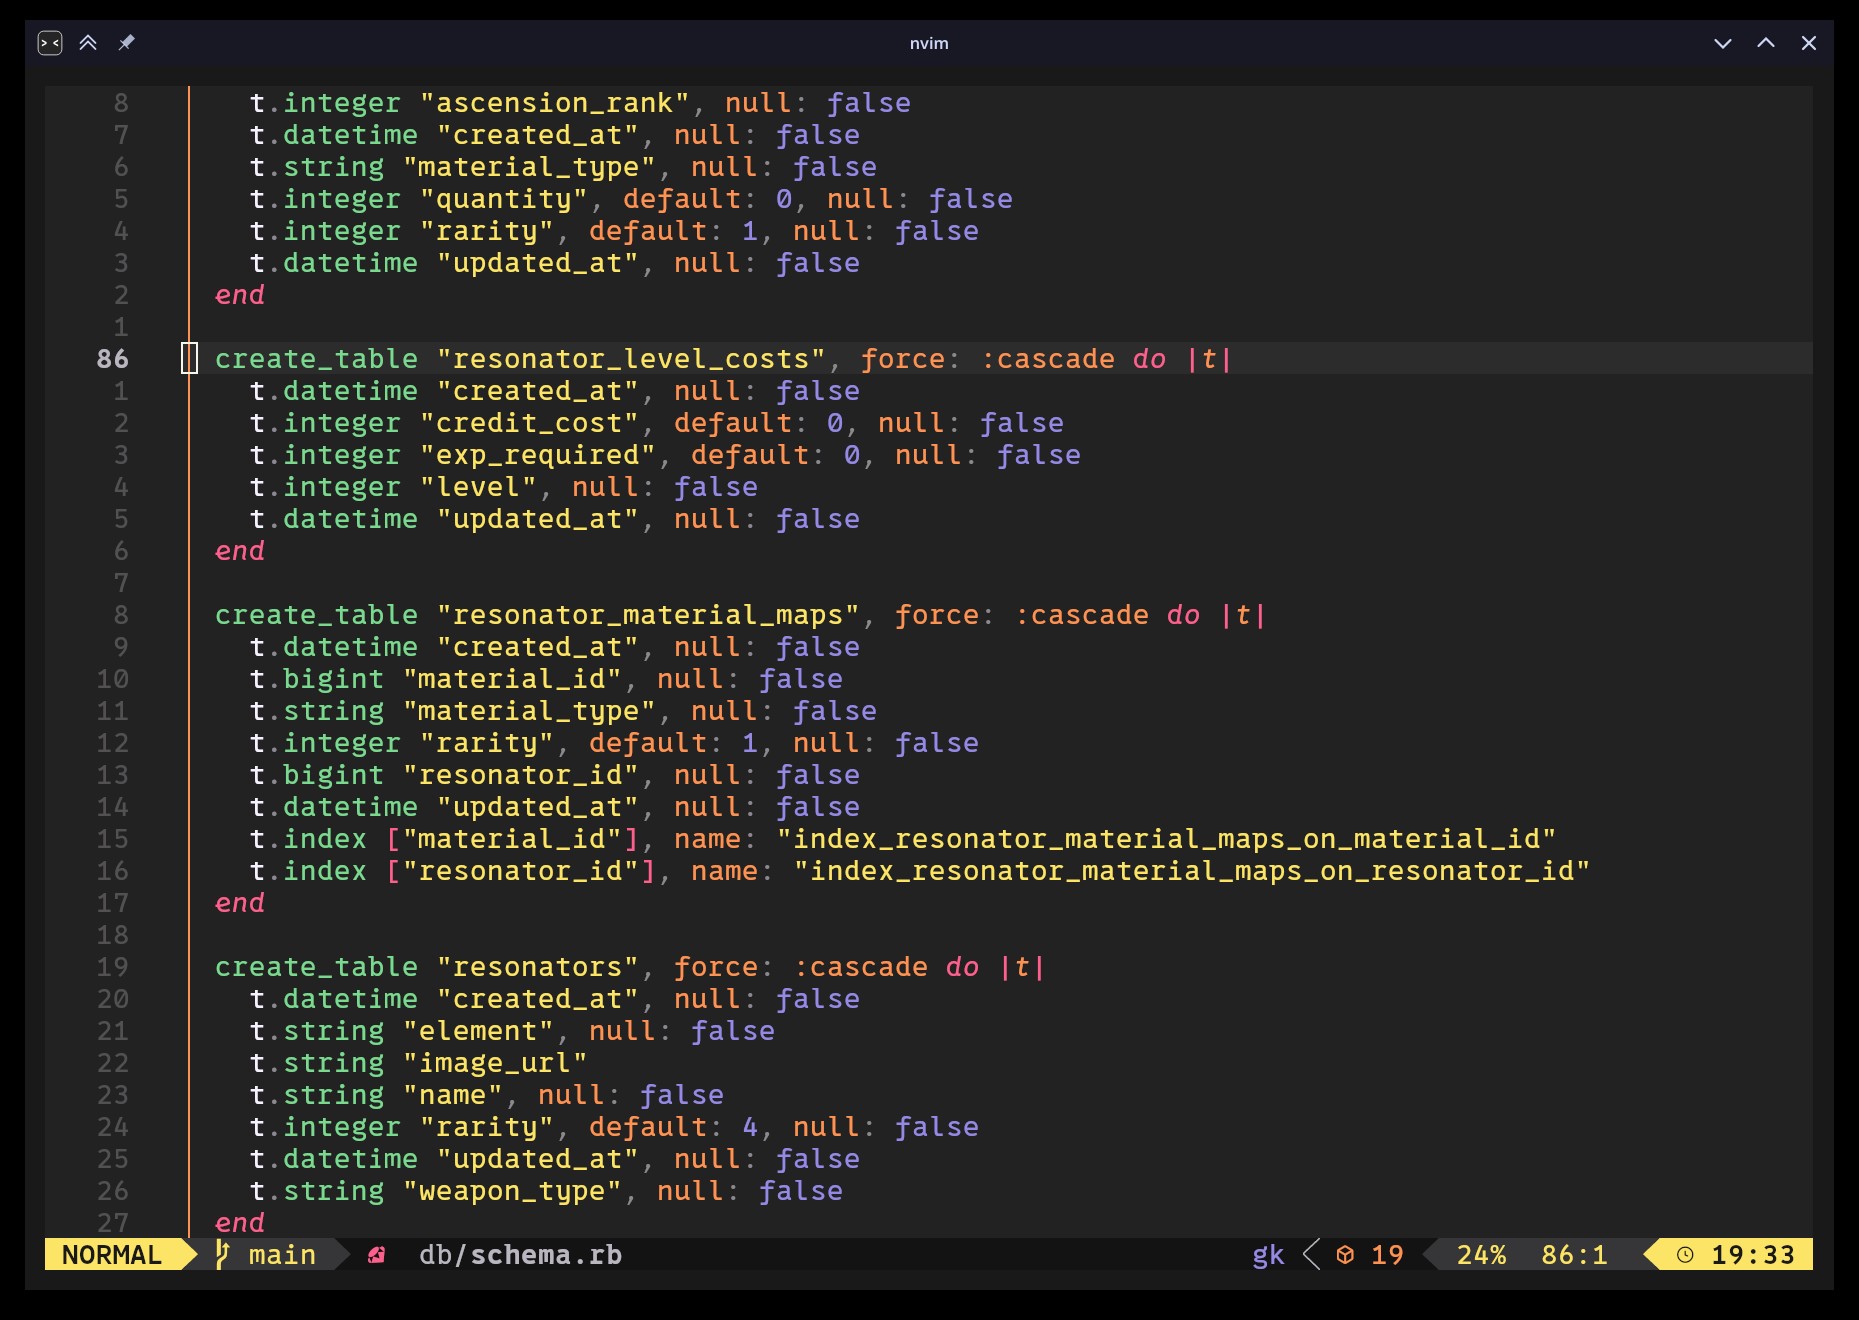Click the "weapon_type" column string
This screenshot has height=1320, width=1859.
point(511,1191)
